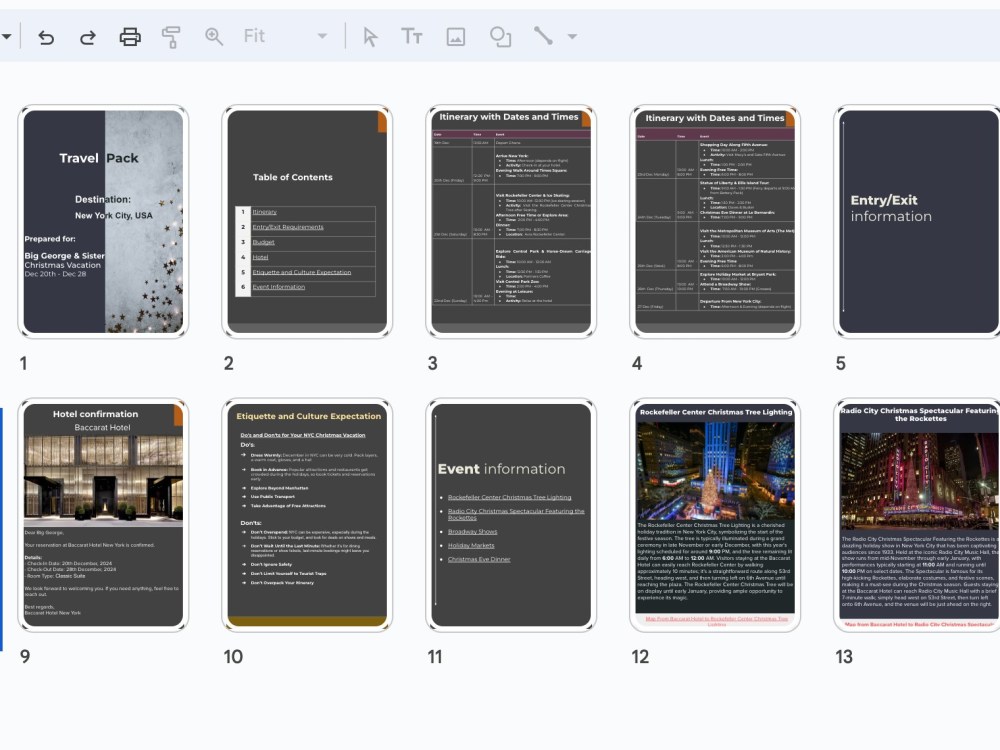Viewport: 1000px width, 750px height.
Task: Print the presentation with printer icon
Action: [x=130, y=37]
